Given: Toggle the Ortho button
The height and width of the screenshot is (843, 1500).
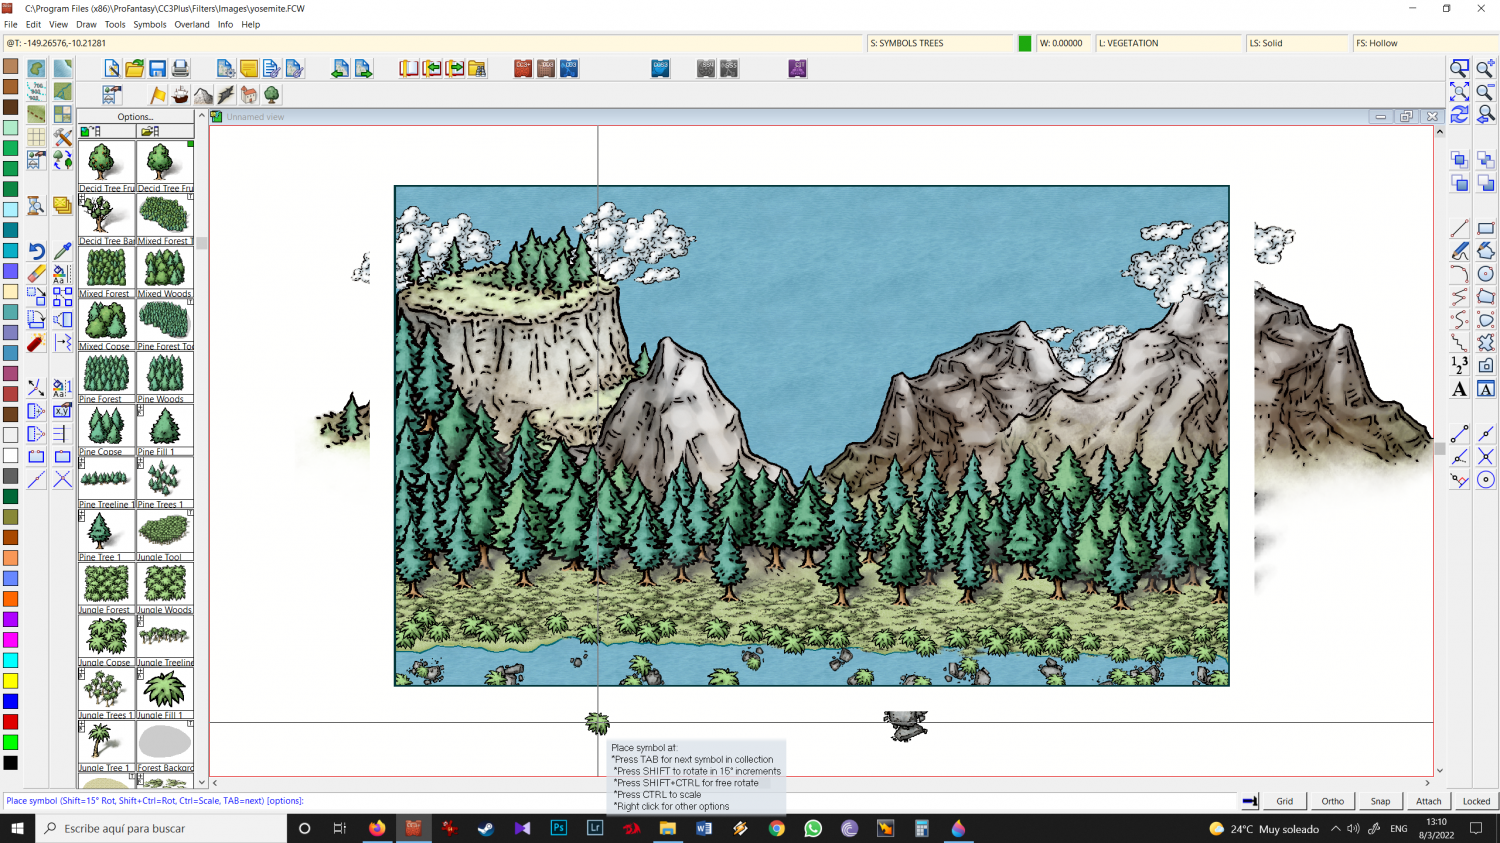Looking at the screenshot, I should tap(1332, 801).
